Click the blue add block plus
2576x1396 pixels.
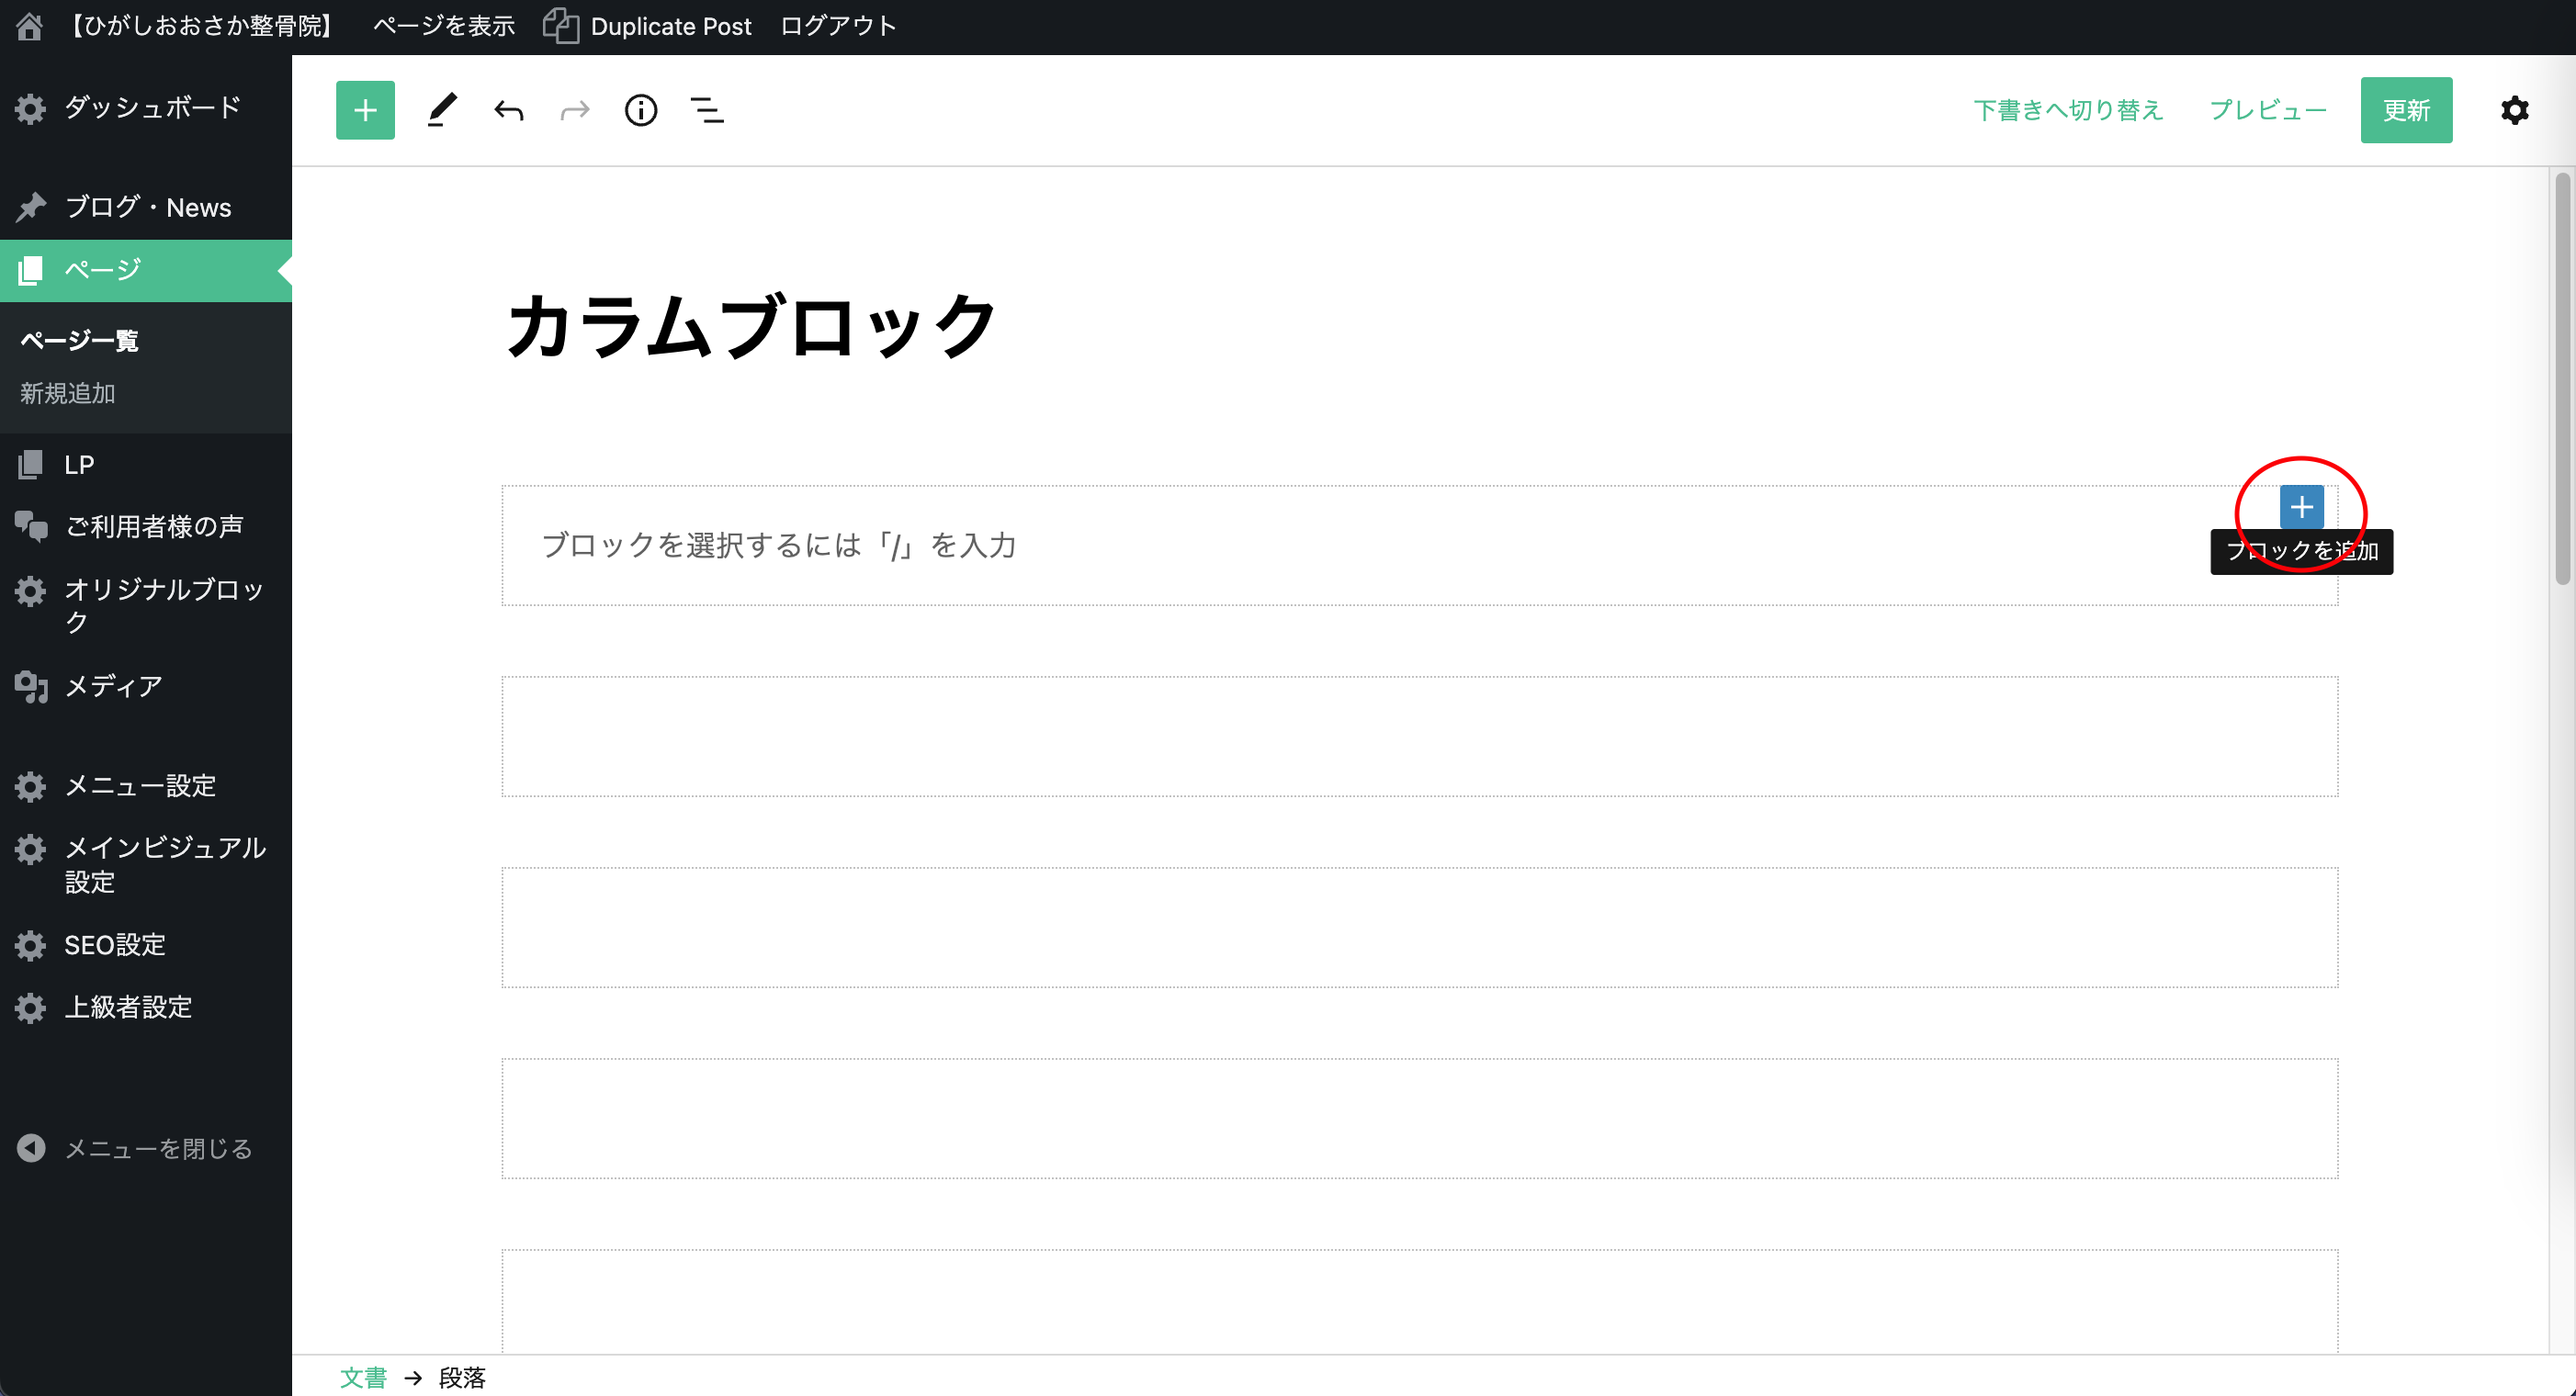[x=2301, y=507]
